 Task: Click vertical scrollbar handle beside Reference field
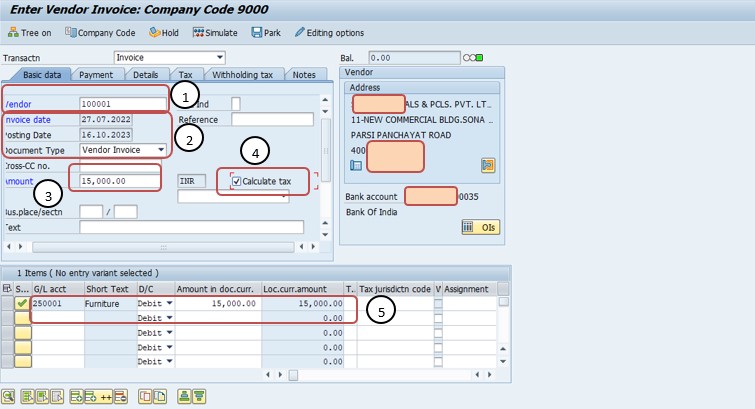click(325, 150)
